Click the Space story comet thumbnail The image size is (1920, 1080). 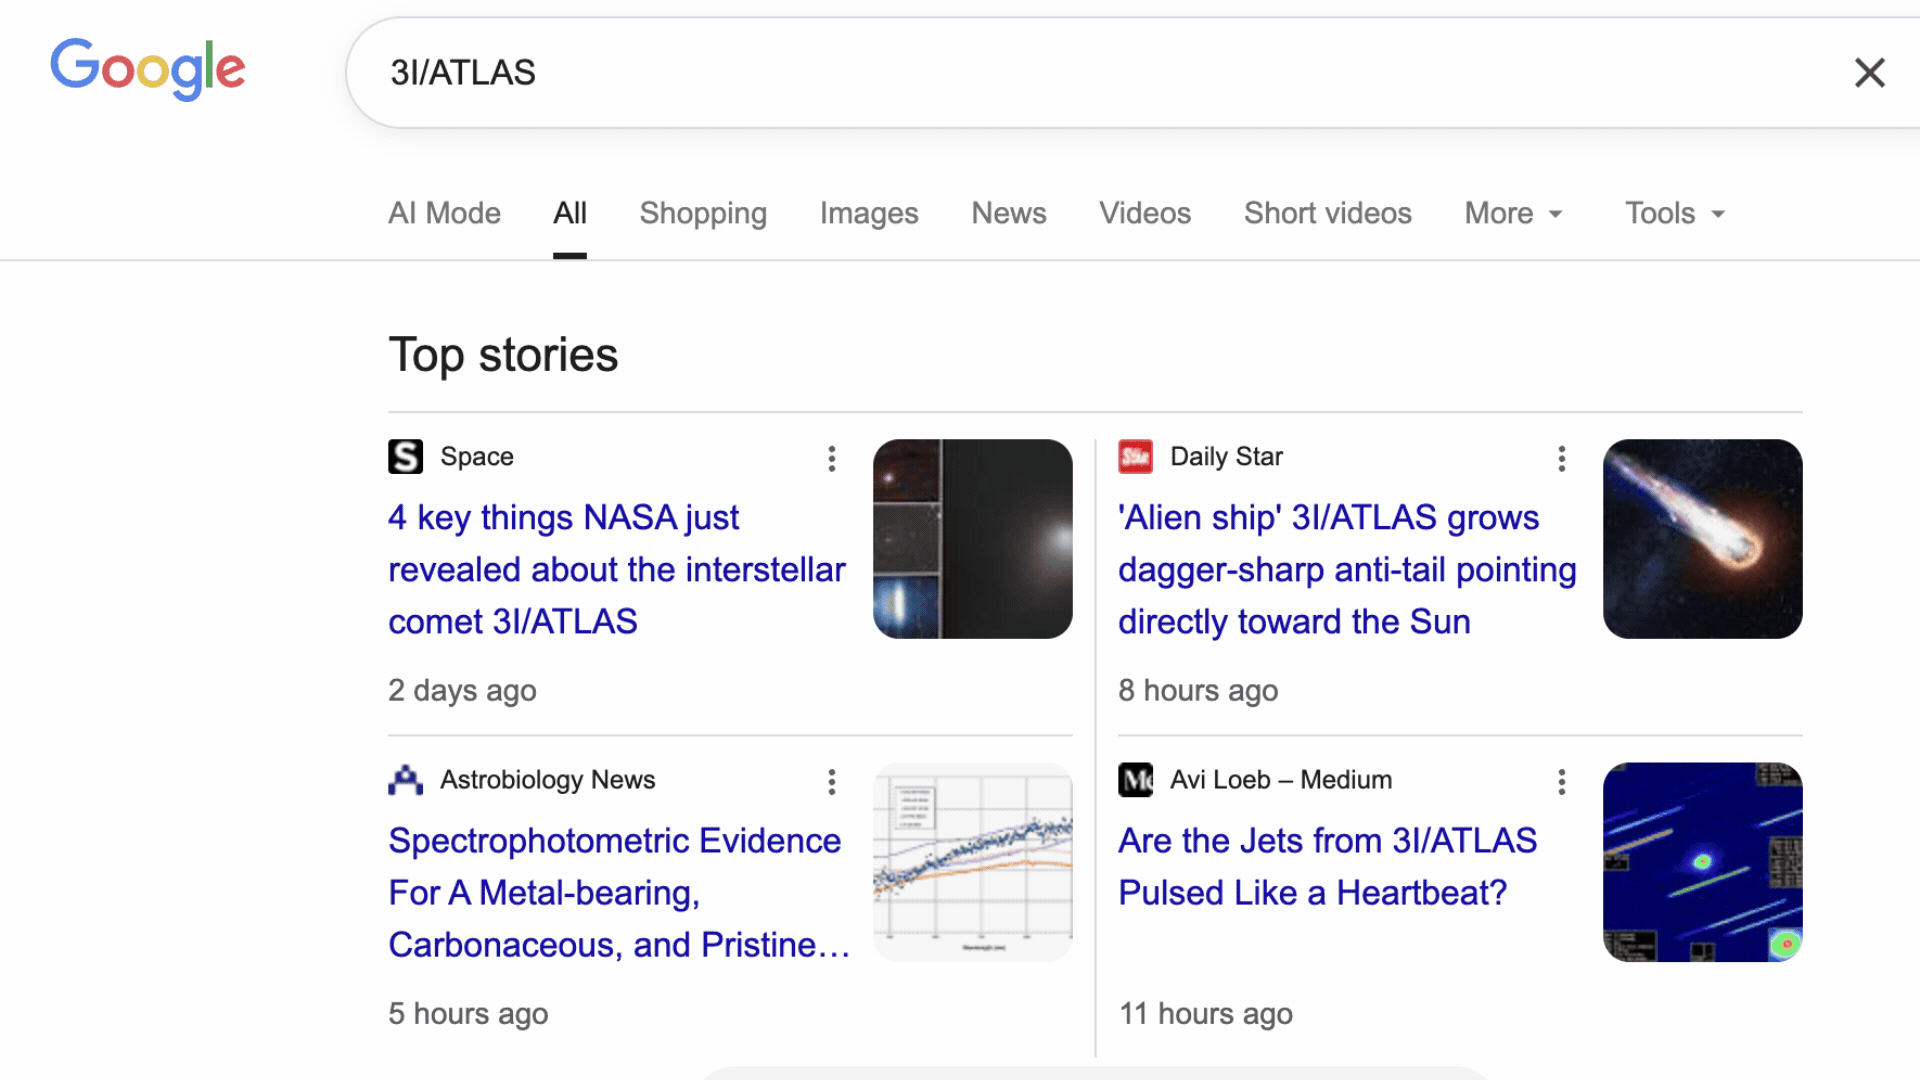pos(972,539)
